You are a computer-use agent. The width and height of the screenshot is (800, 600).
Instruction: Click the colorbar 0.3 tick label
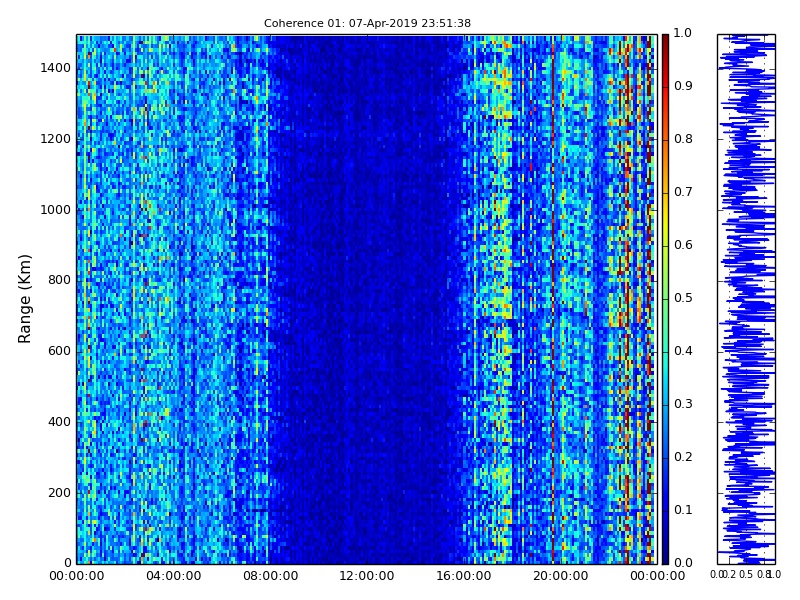tap(683, 404)
